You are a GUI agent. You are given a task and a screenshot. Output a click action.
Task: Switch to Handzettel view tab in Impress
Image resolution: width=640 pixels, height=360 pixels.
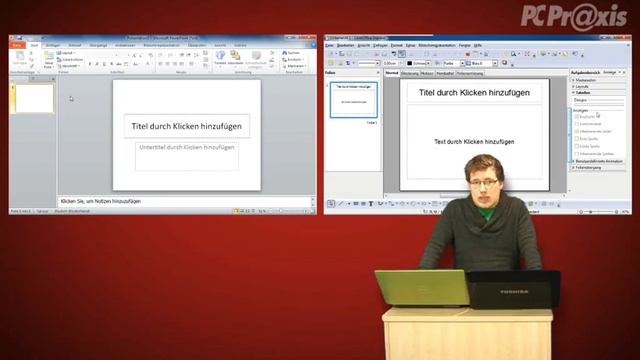(445, 73)
